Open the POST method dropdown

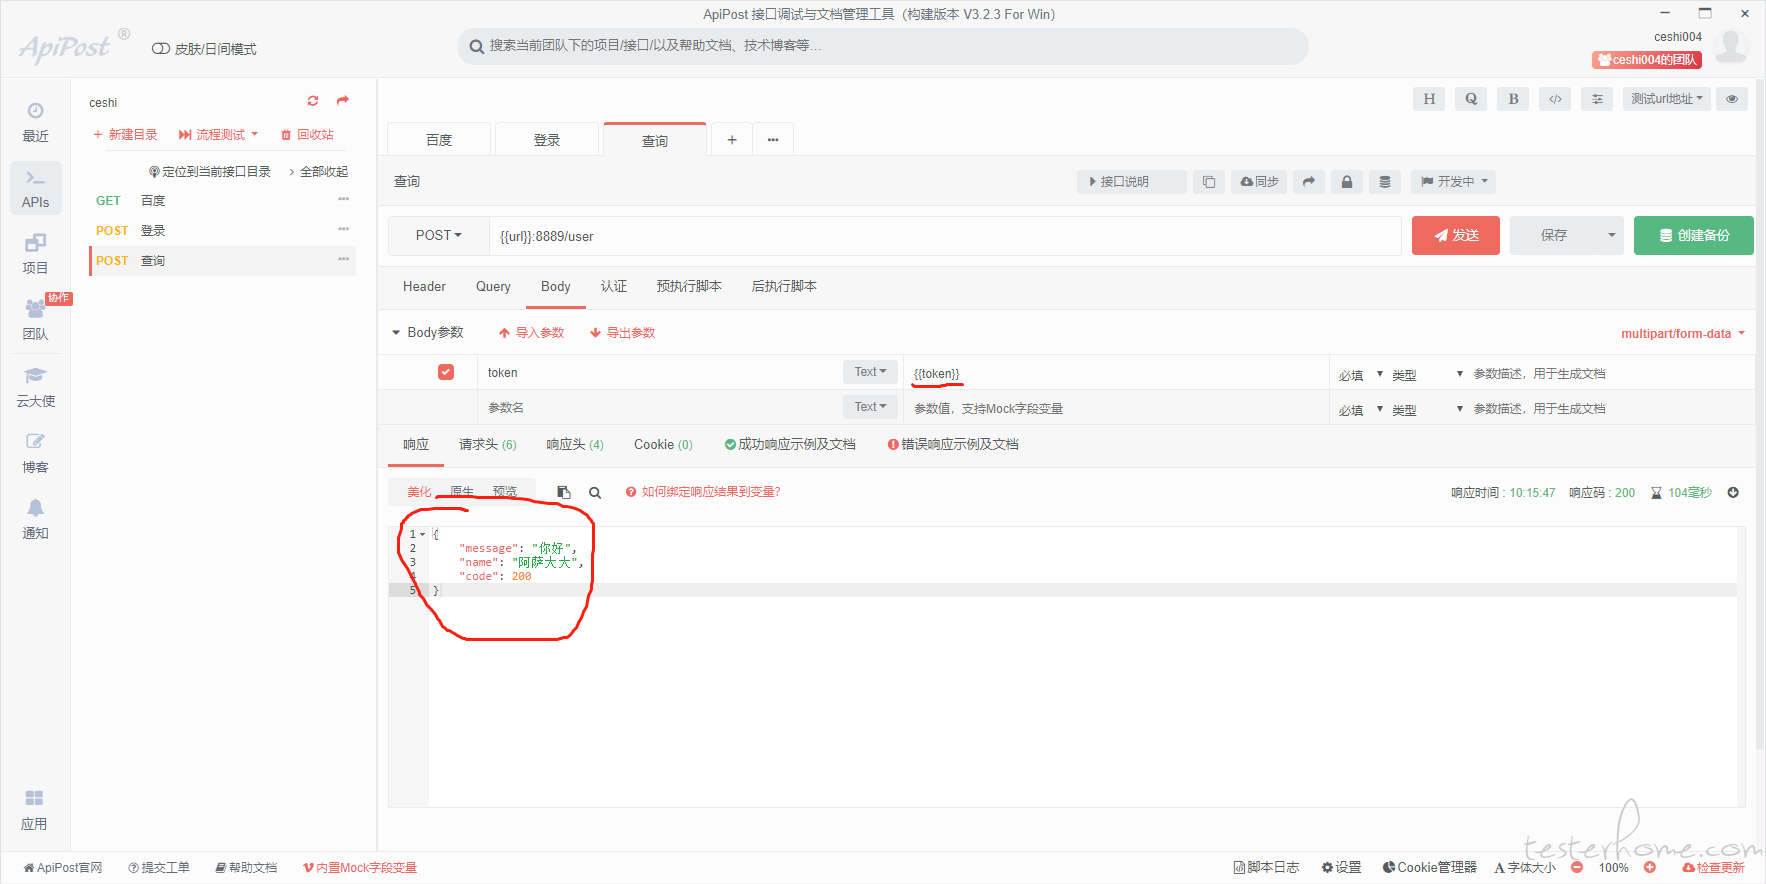coord(439,236)
